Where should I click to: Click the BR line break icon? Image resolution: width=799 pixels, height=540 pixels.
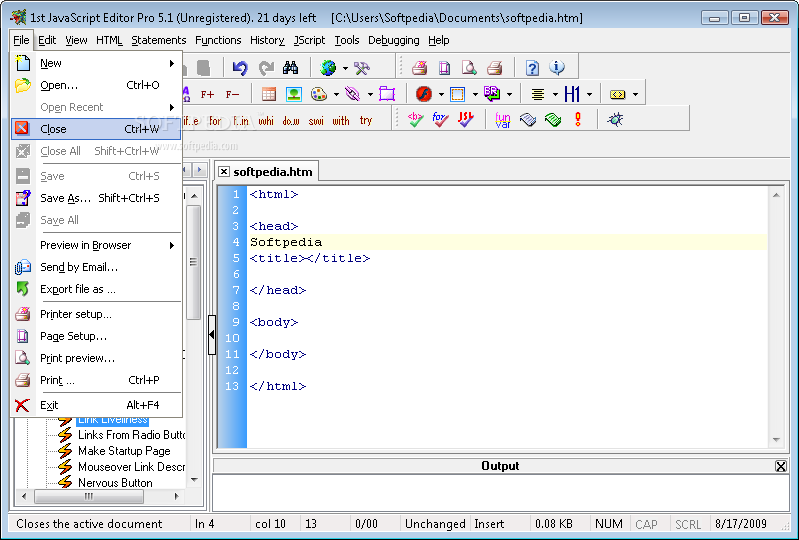pyautogui.click(x=492, y=93)
